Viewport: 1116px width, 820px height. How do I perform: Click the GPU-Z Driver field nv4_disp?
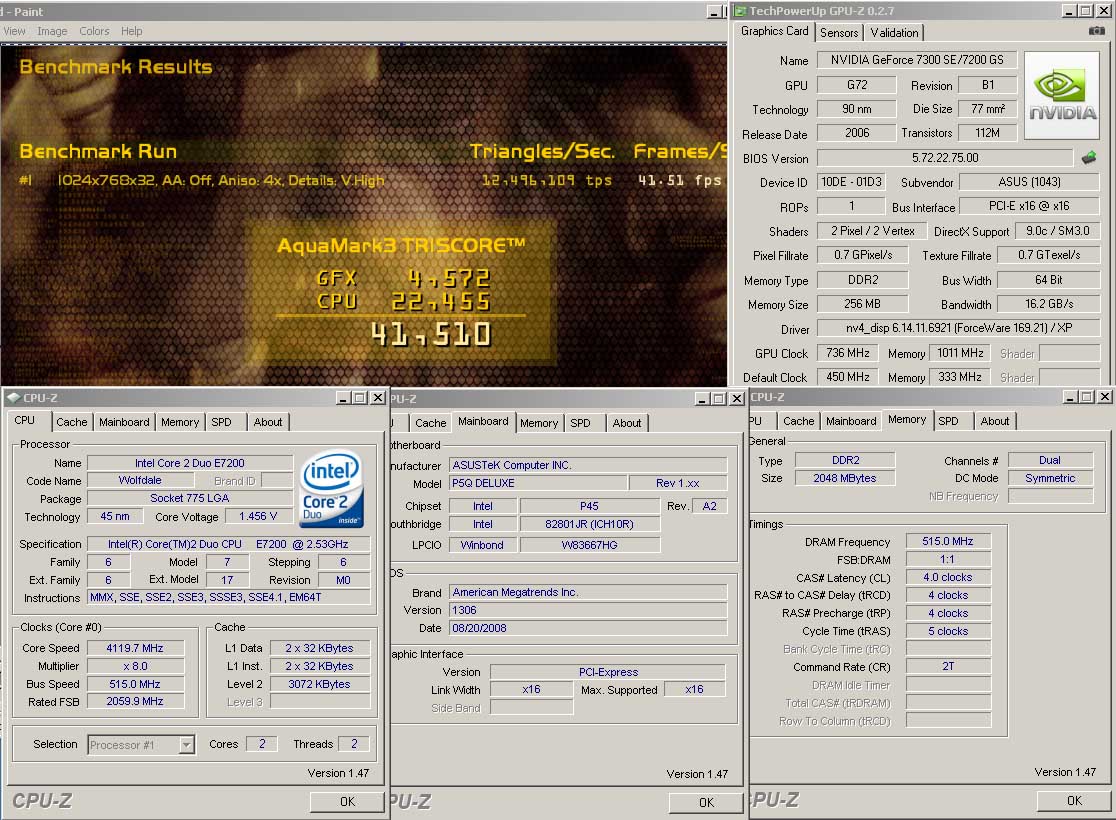[958, 328]
